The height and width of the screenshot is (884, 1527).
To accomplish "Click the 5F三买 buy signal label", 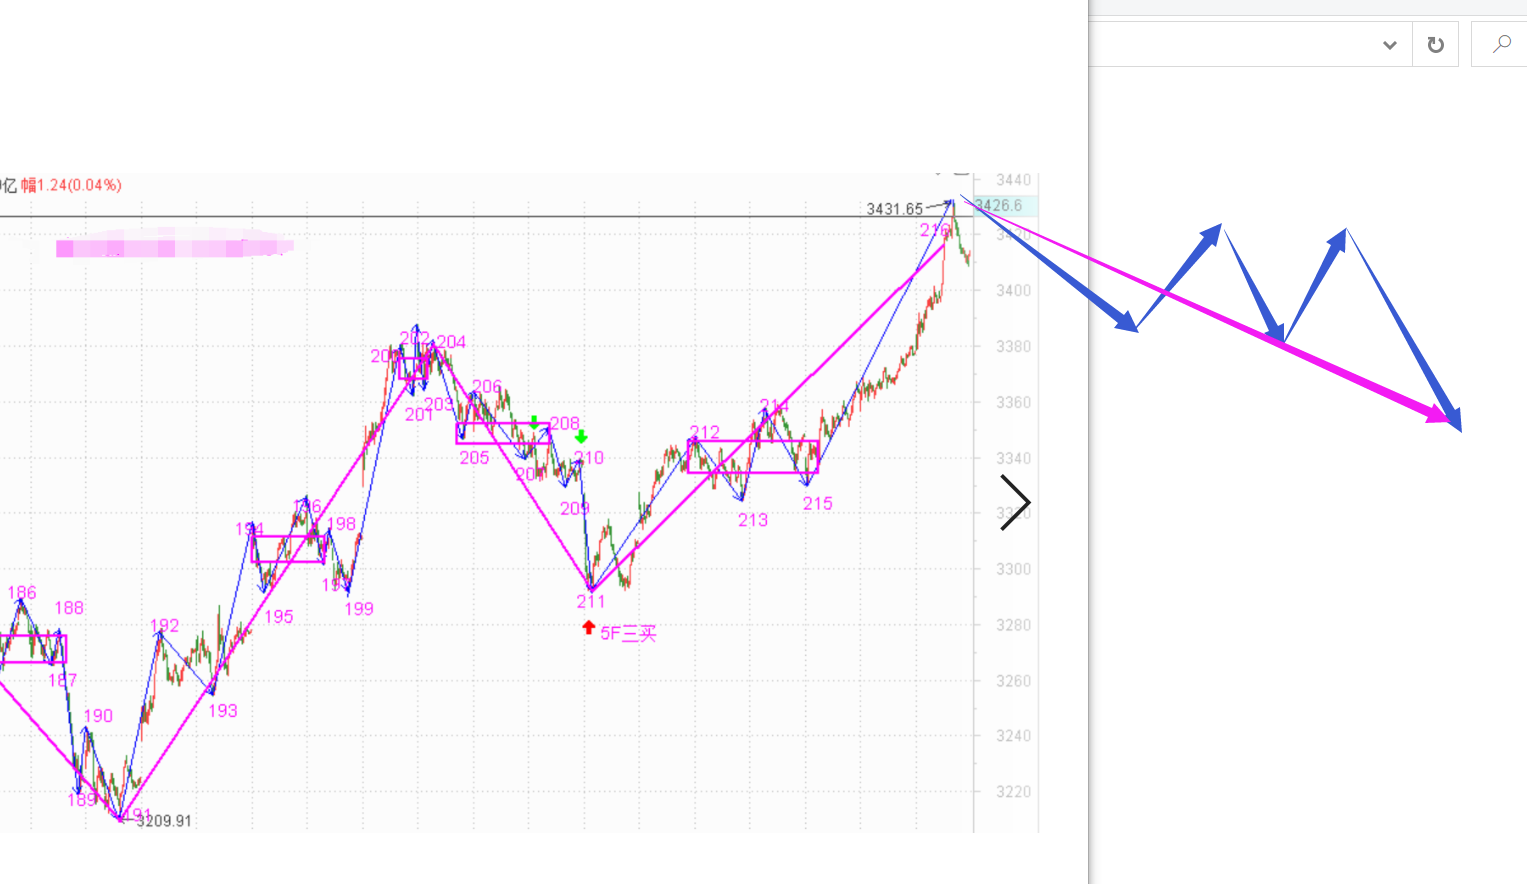I will coord(628,633).
